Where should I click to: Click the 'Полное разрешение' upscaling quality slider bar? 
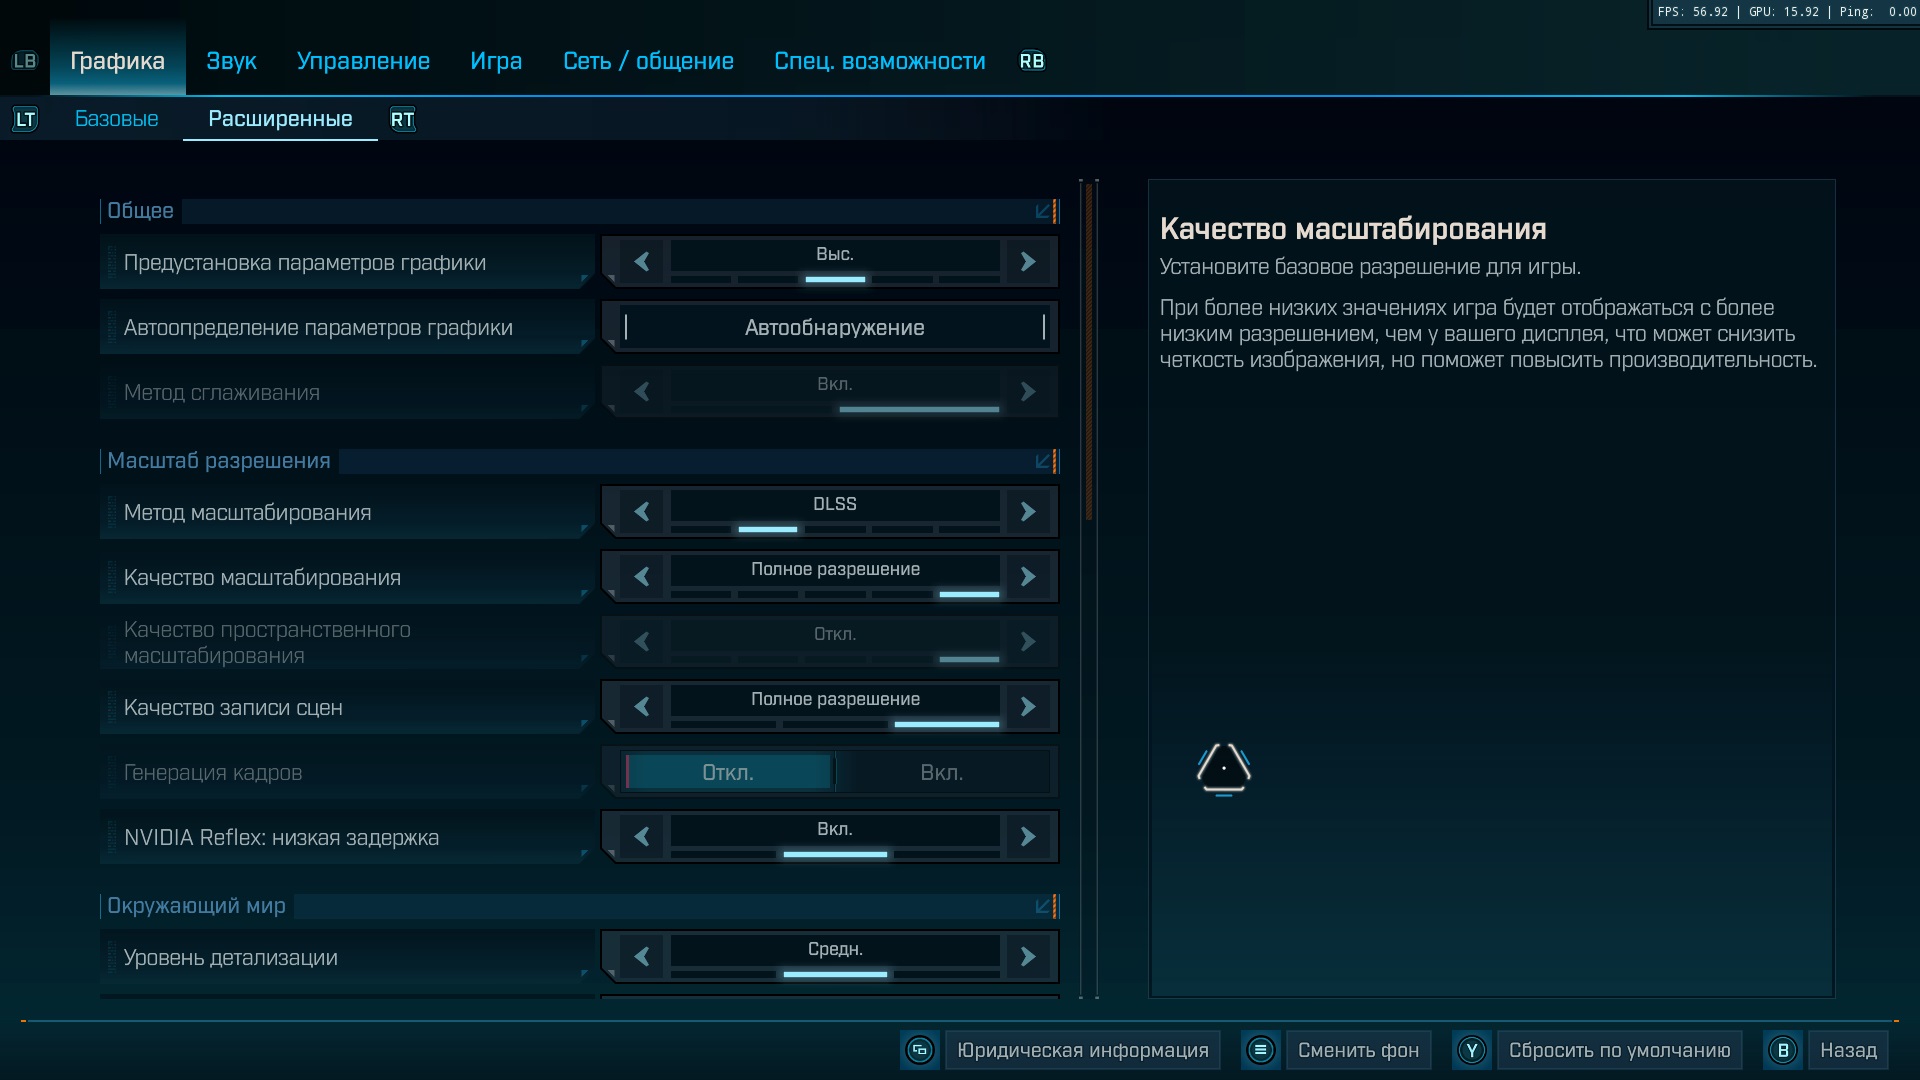click(834, 577)
